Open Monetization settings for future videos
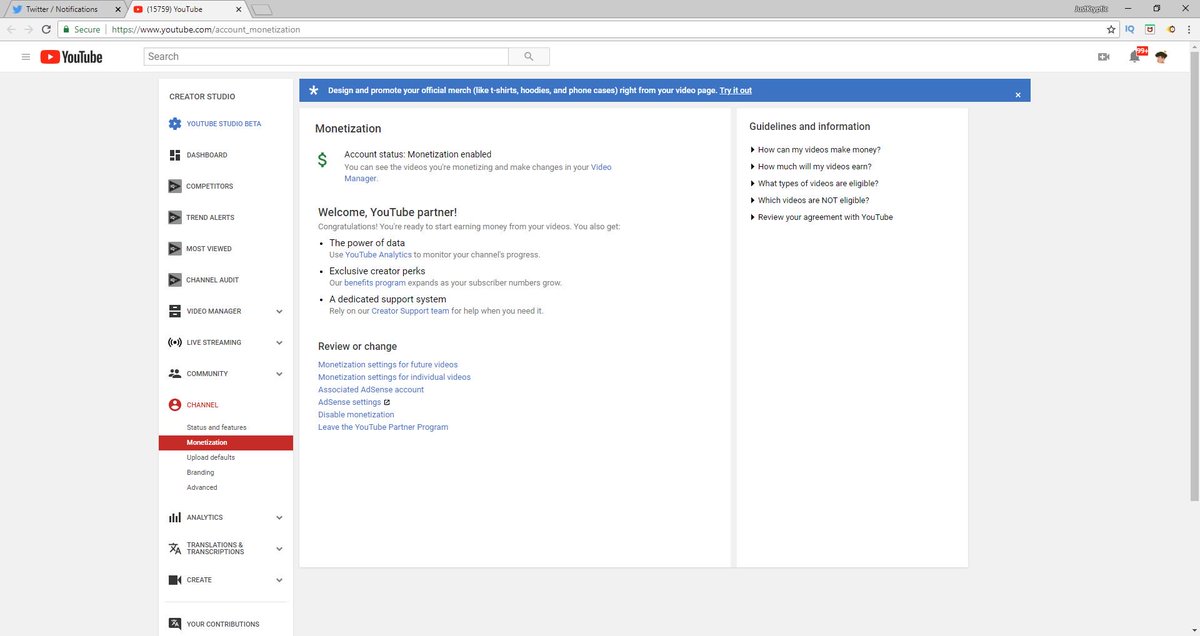 click(x=388, y=365)
